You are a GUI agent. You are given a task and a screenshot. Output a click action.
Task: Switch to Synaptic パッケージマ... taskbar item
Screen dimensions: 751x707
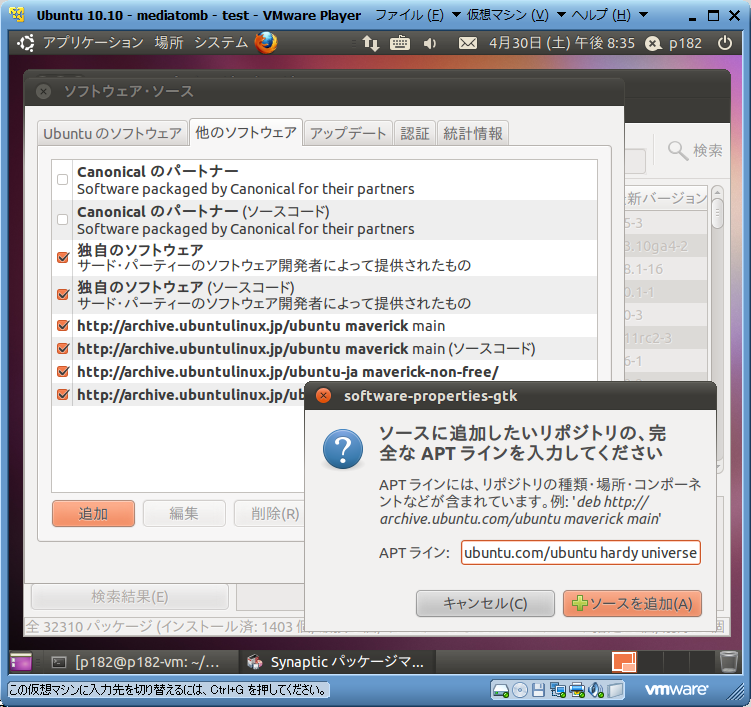point(335,662)
